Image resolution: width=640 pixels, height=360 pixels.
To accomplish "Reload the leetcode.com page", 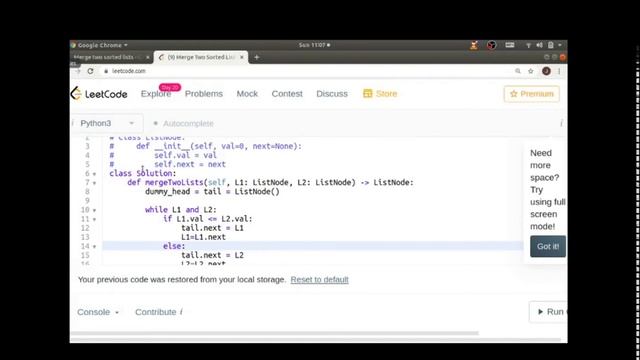I will click(90, 71).
